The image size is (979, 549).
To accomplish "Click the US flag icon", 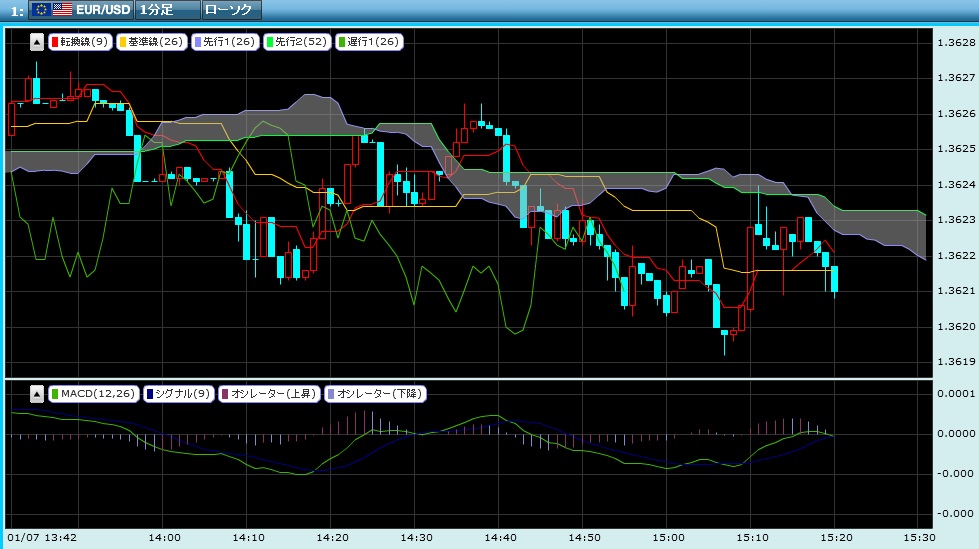I will (x=62, y=9).
